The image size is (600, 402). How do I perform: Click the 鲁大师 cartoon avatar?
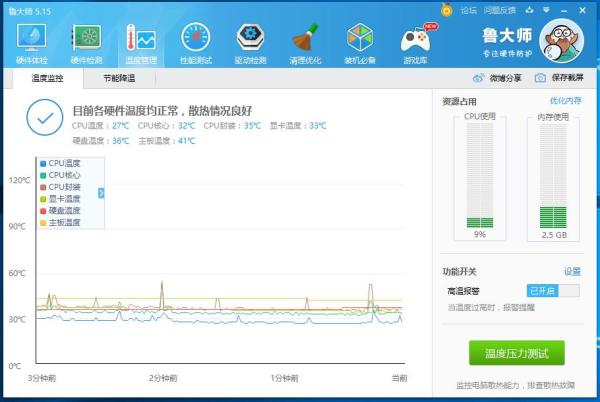click(x=561, y=41)
